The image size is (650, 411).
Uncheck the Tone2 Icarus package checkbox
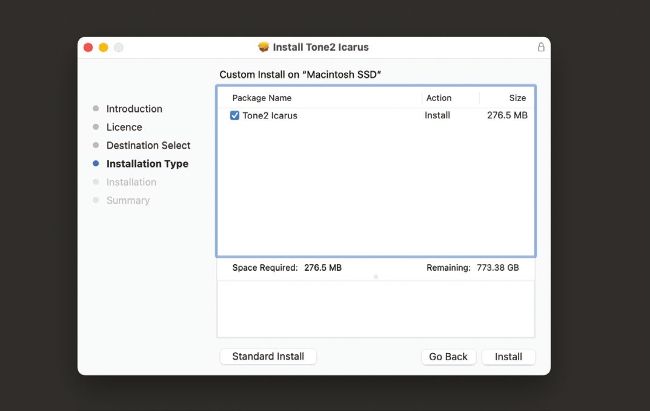(235, 115)
